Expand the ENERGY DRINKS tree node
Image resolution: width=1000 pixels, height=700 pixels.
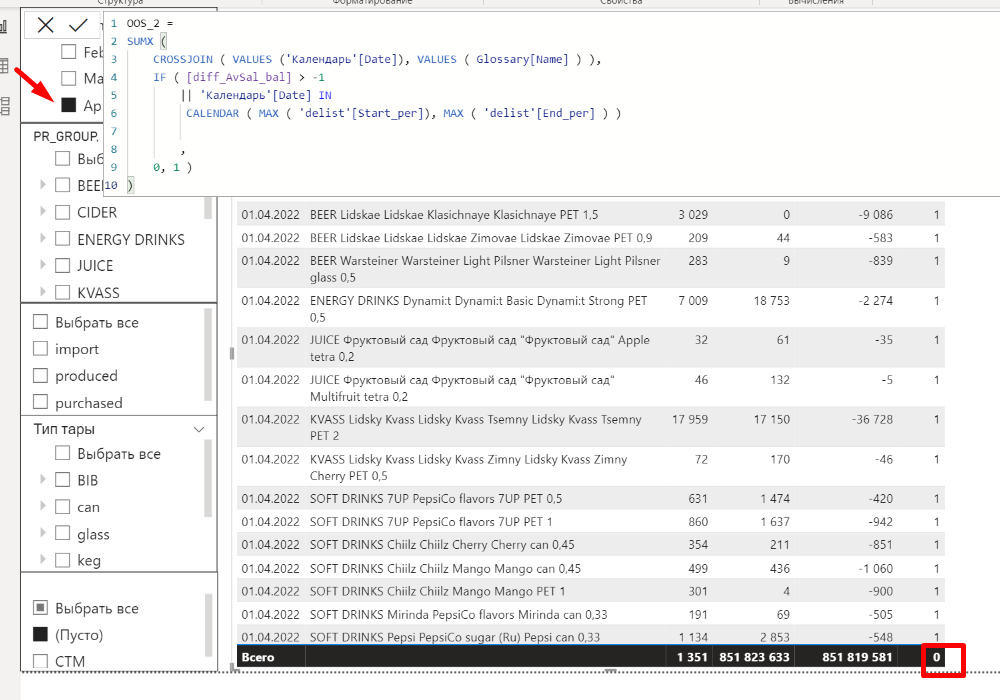43,238
